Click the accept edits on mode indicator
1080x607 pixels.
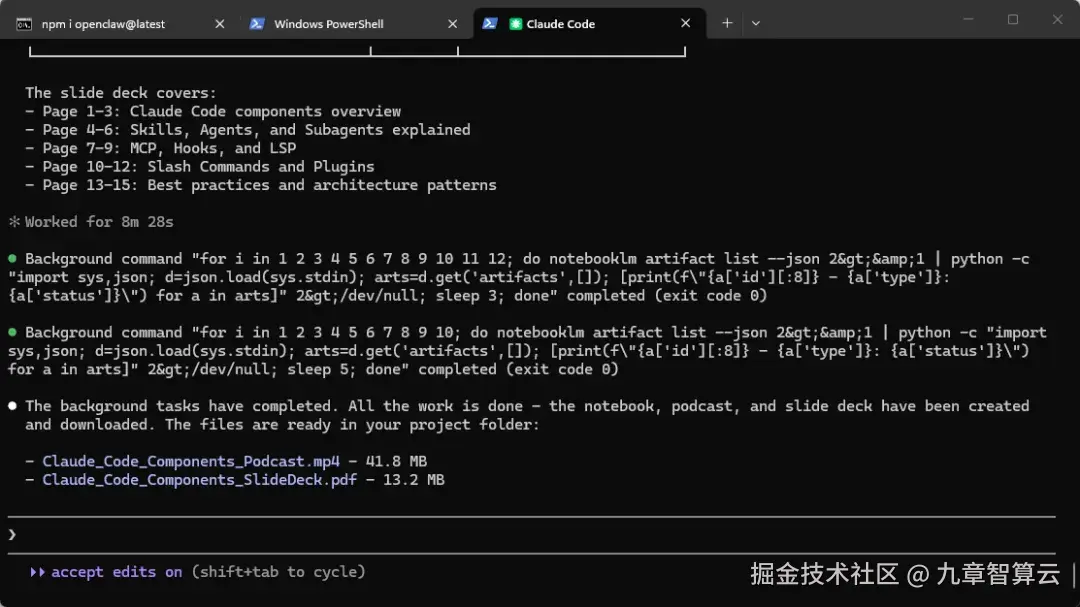pyautogui.click(x=116, y=572)
